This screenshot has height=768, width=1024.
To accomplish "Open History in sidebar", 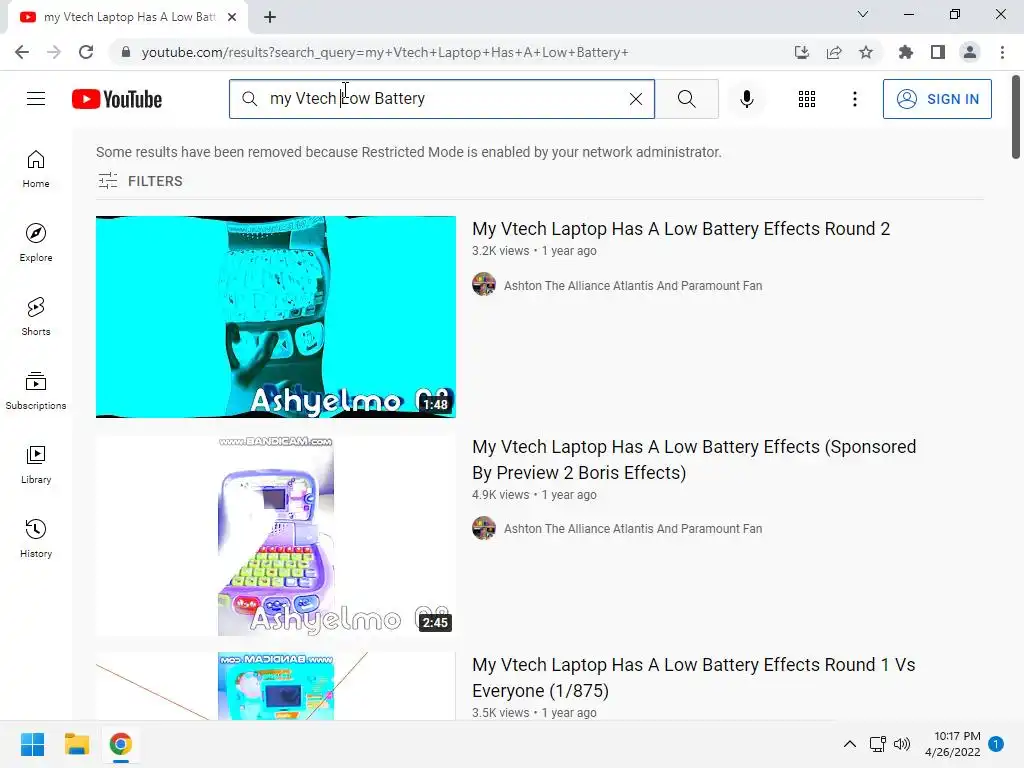I will 36,538.
